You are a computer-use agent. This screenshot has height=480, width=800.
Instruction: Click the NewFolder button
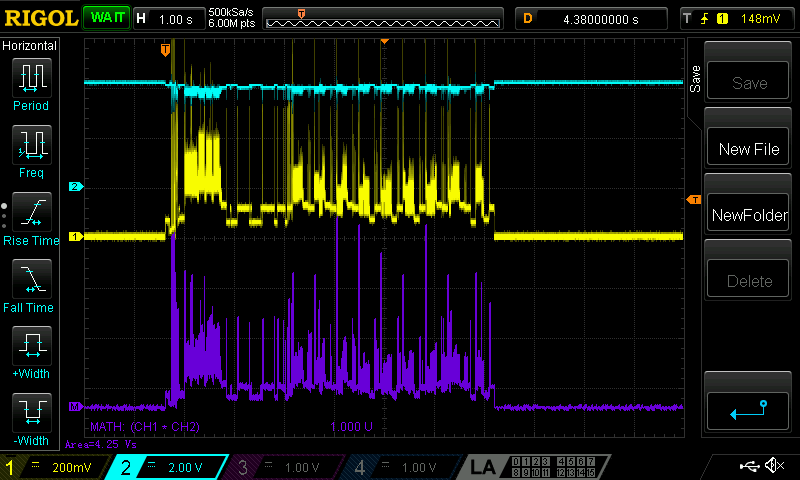[749, 215]
